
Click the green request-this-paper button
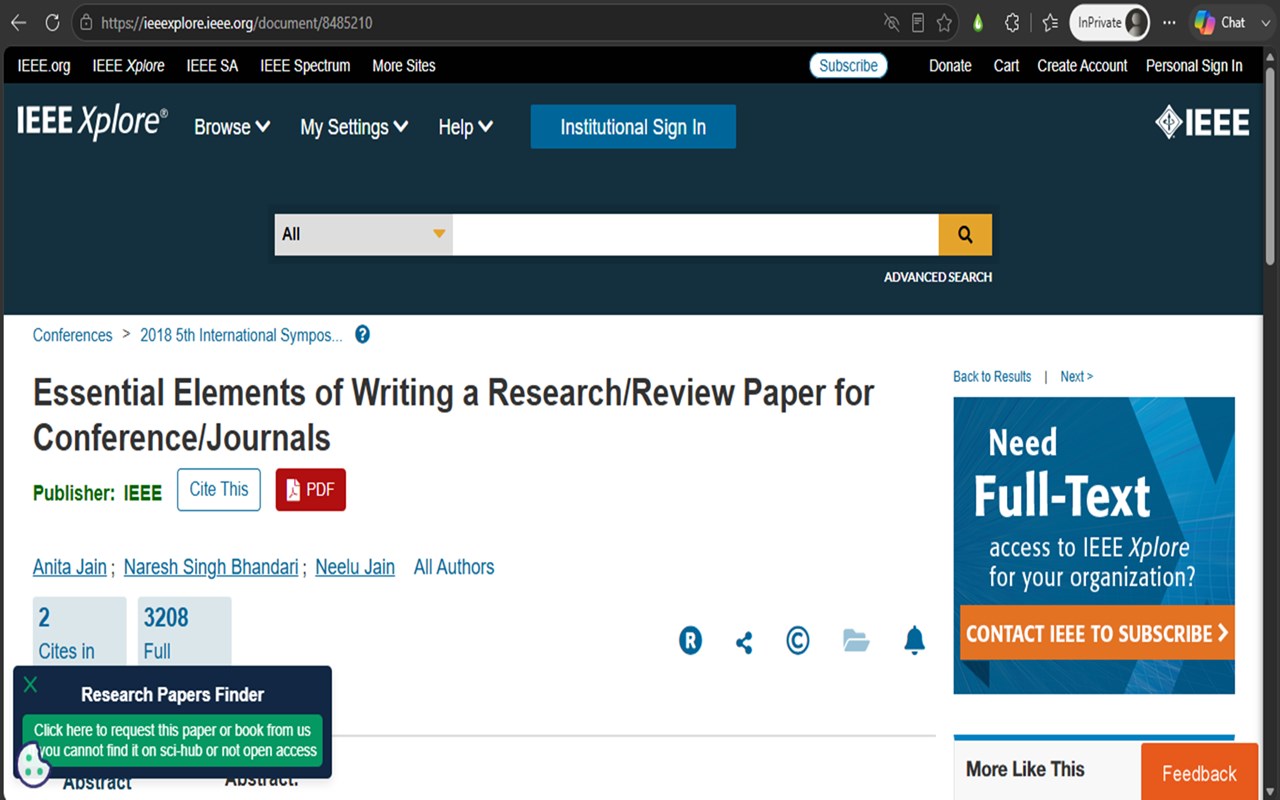tap(173, 740)
